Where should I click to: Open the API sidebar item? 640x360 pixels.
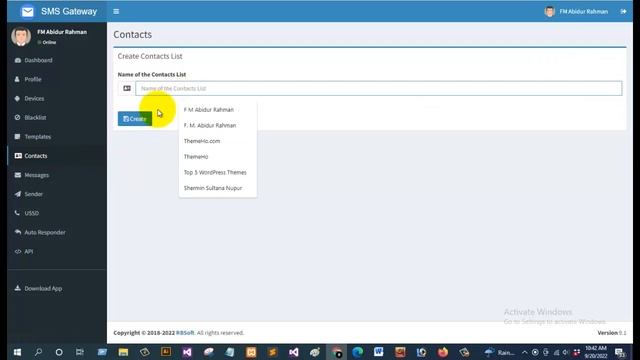coord(57,251)
